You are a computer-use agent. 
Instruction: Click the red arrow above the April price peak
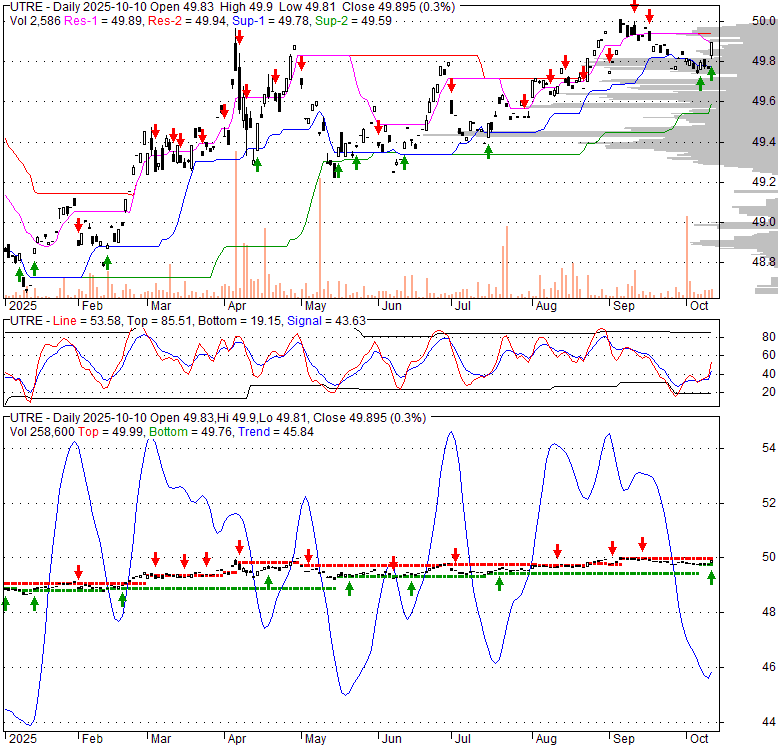coord(238,39)
